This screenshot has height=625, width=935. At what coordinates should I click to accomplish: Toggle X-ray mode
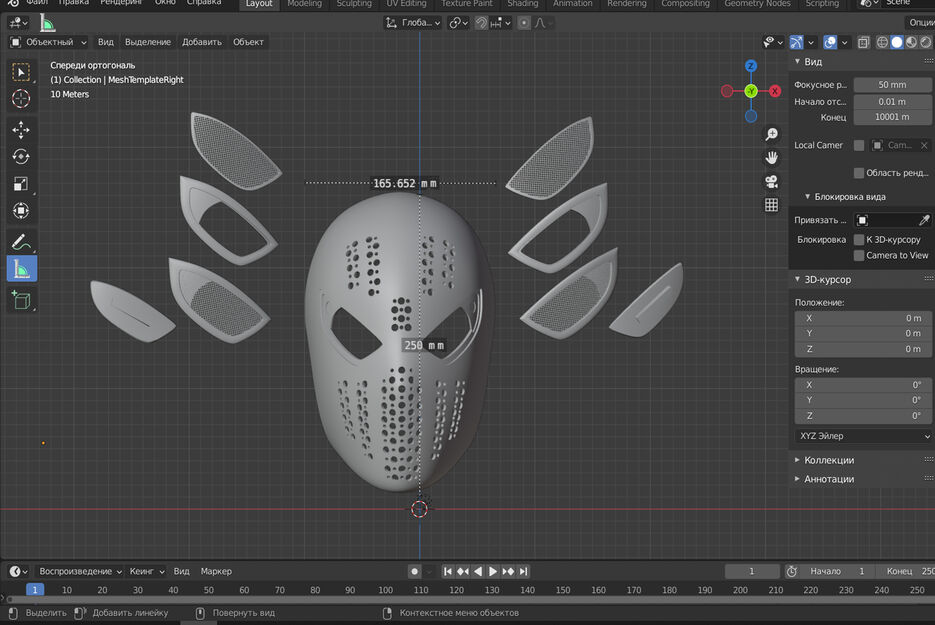[x=863, y=42]
